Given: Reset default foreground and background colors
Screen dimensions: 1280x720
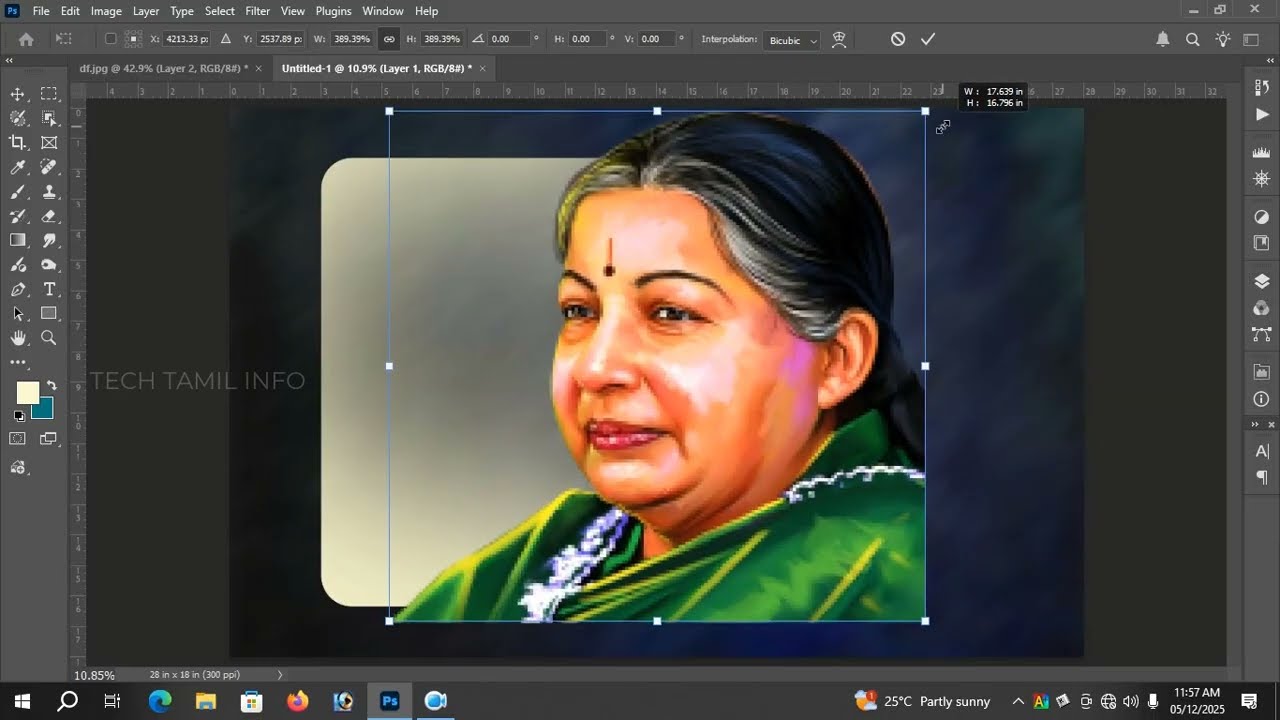Looking at the screenshot, I should click(18, 416).
